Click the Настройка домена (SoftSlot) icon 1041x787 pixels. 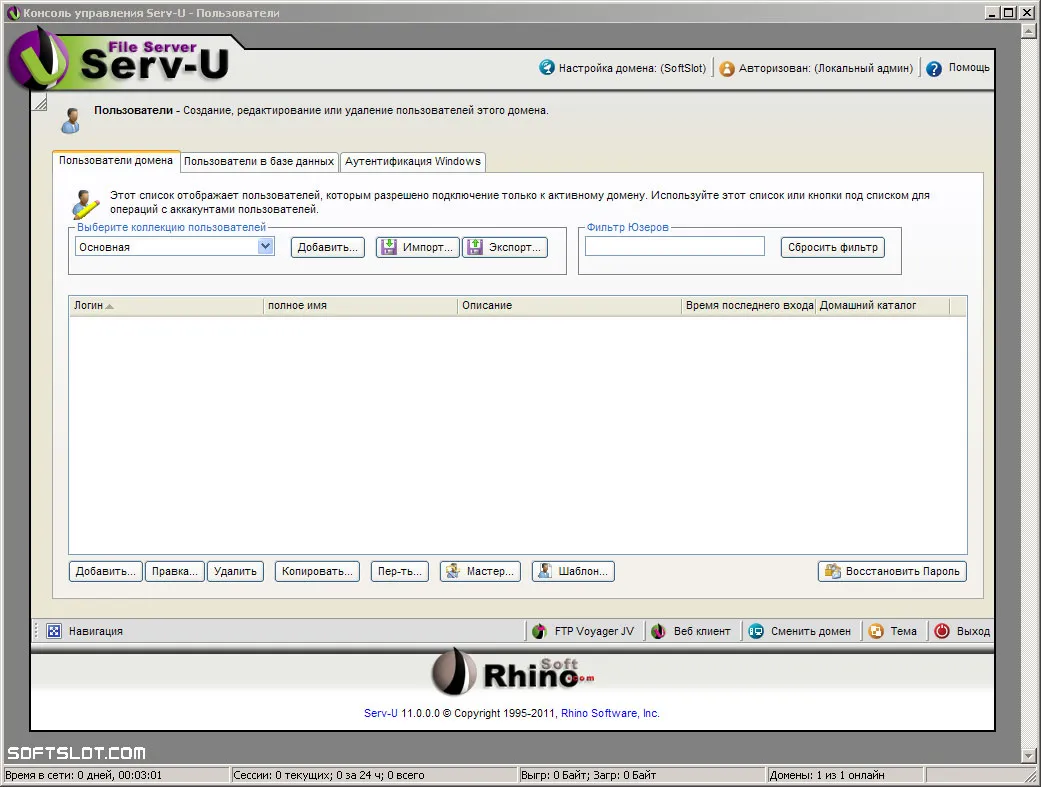click(x=546, y=67)
